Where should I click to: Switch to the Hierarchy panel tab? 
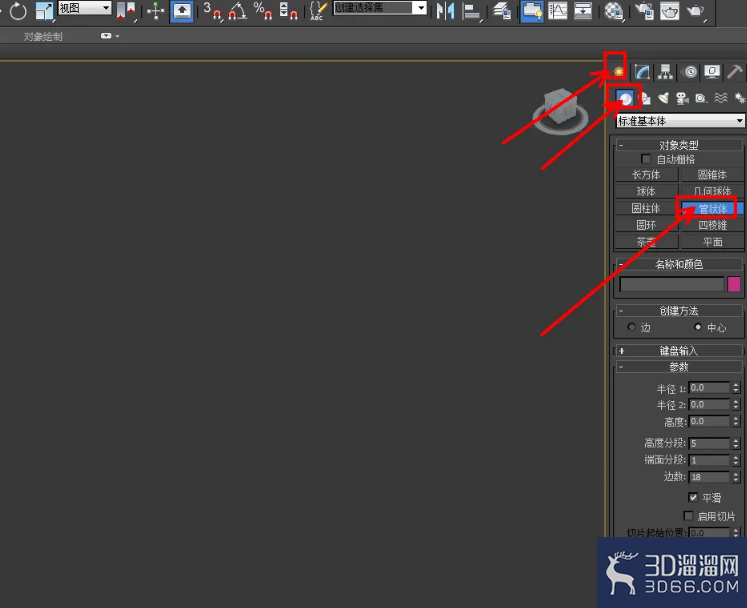tap(665, 72)
